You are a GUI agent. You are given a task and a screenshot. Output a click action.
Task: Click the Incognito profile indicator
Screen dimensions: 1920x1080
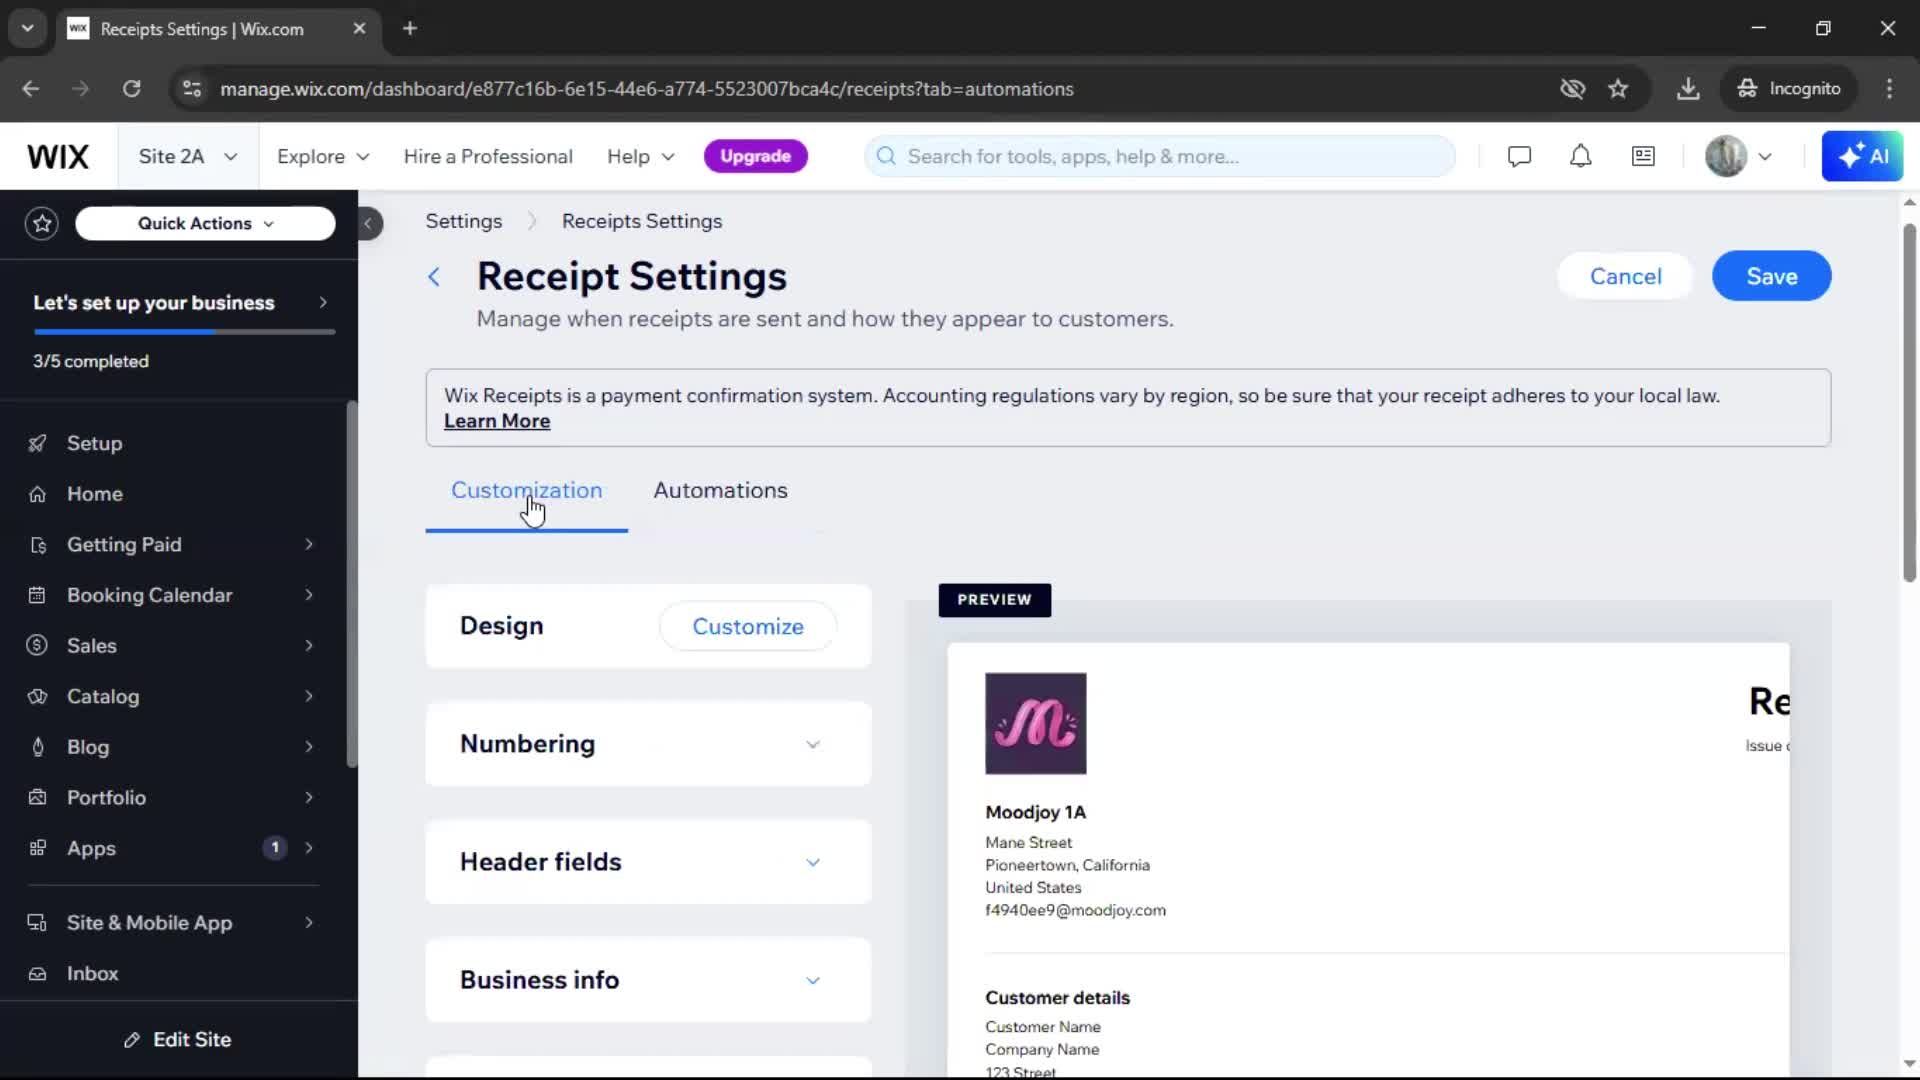[x=1789, y=89]
